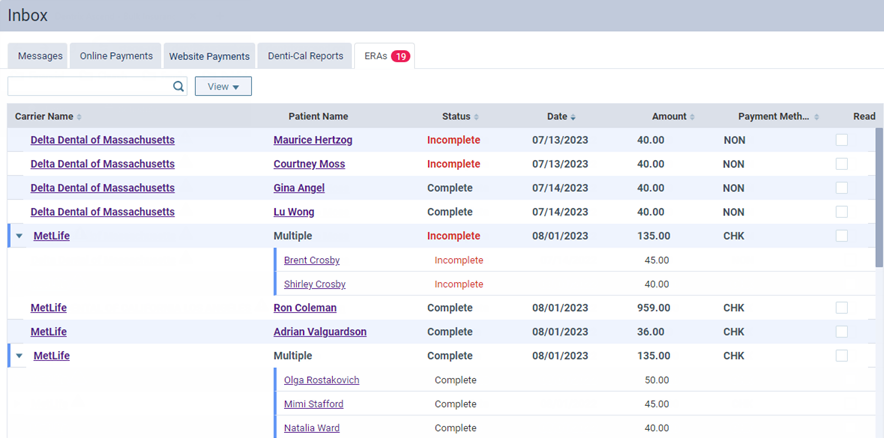
Task: Sort by Payment Method column icon
Action: pos(818,117)
